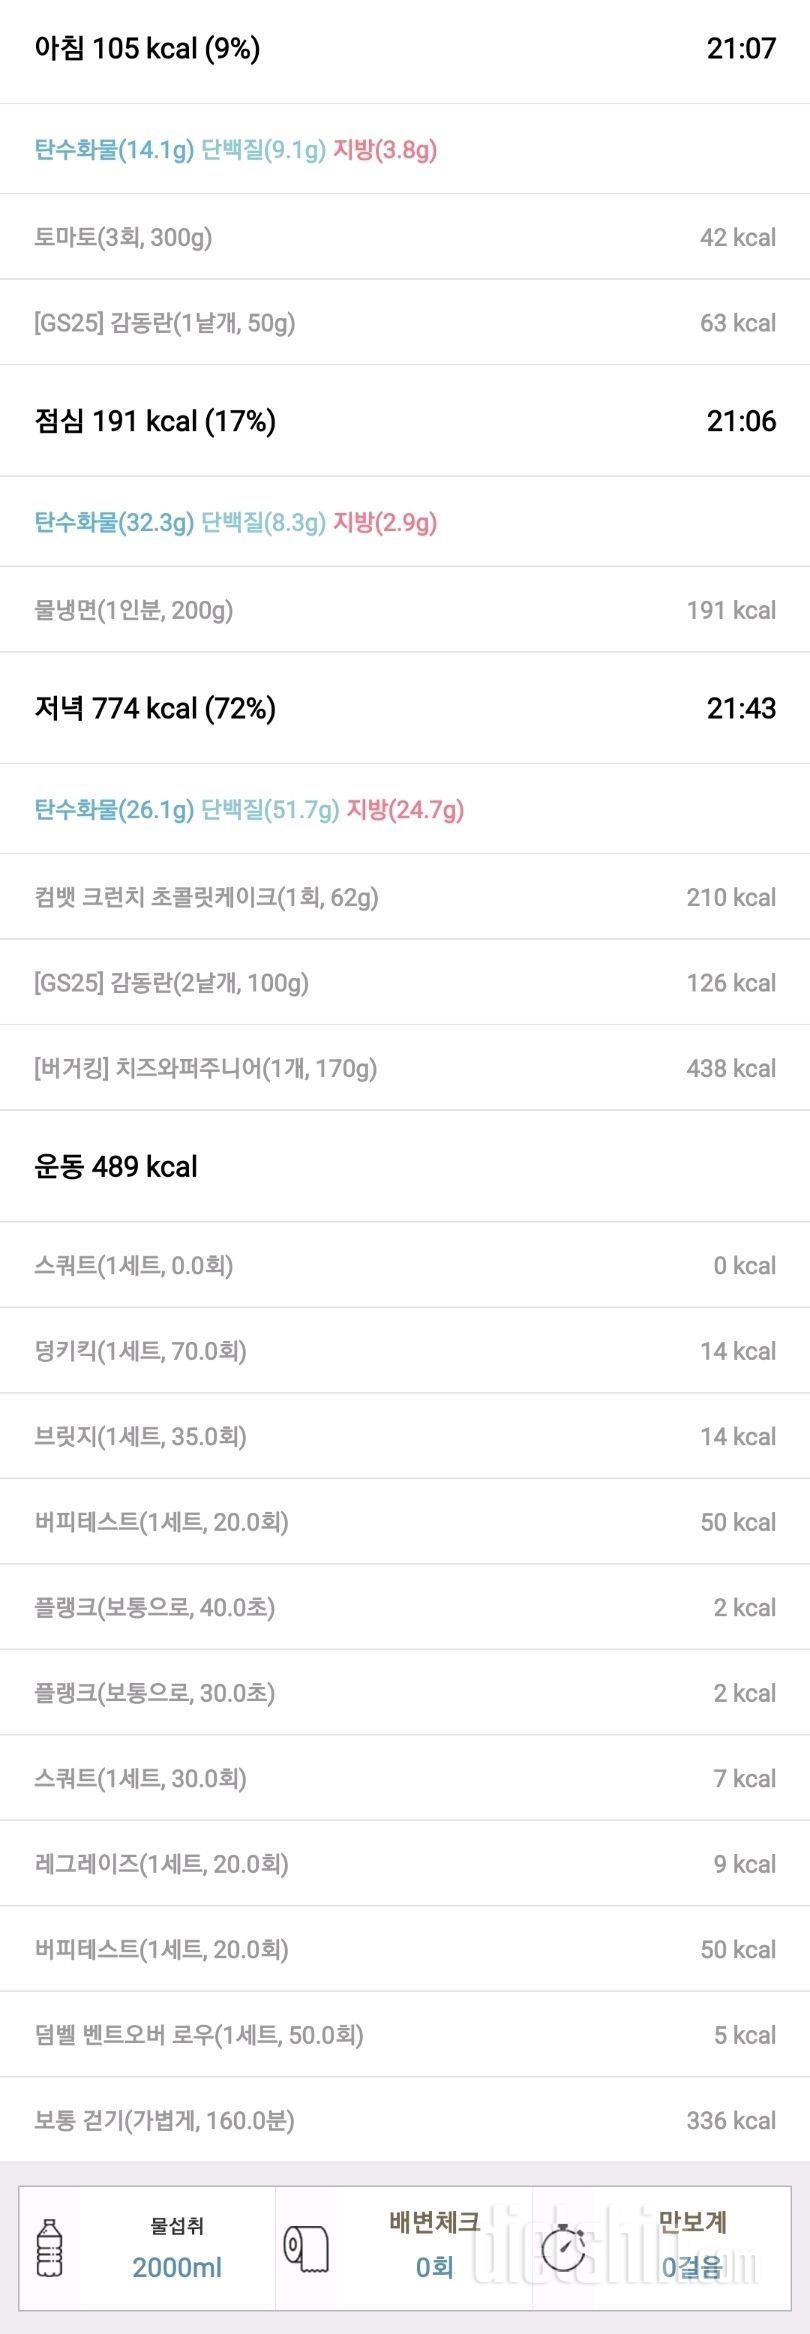Image resolution: width=810 pixels, height=2334 pixels.
Task: Open the 토마토 300g food entry
Action: coord(405,237)
